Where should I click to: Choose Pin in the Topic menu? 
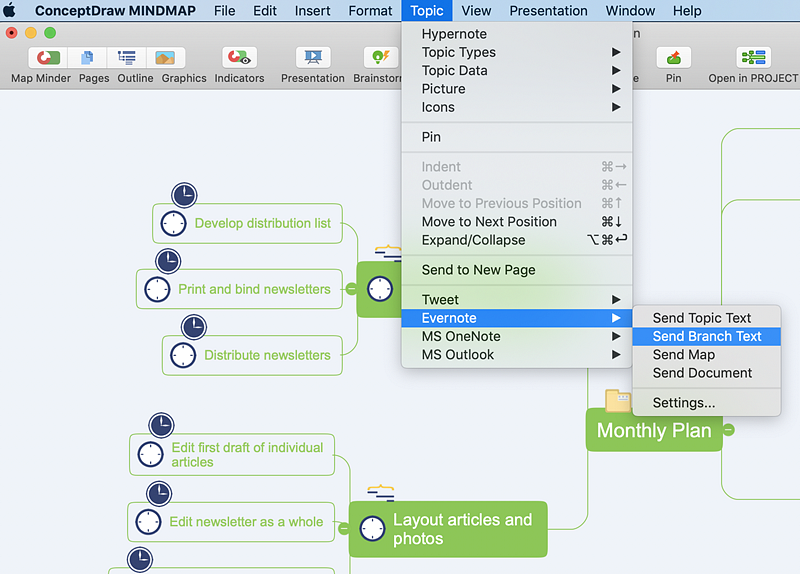pyautogui.click(x=516, y=137)
